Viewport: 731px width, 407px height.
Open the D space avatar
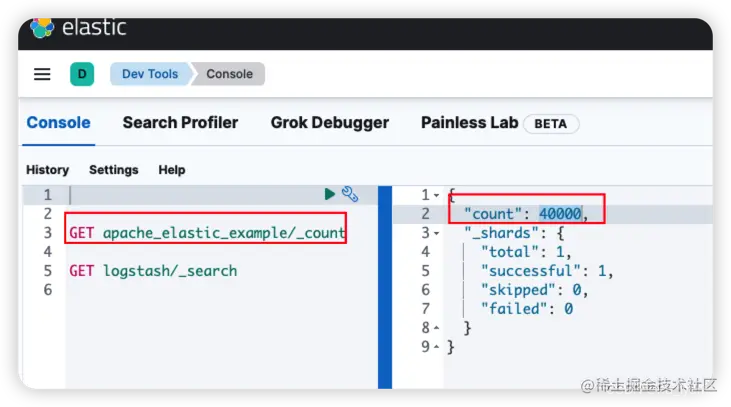coord(82,74)
